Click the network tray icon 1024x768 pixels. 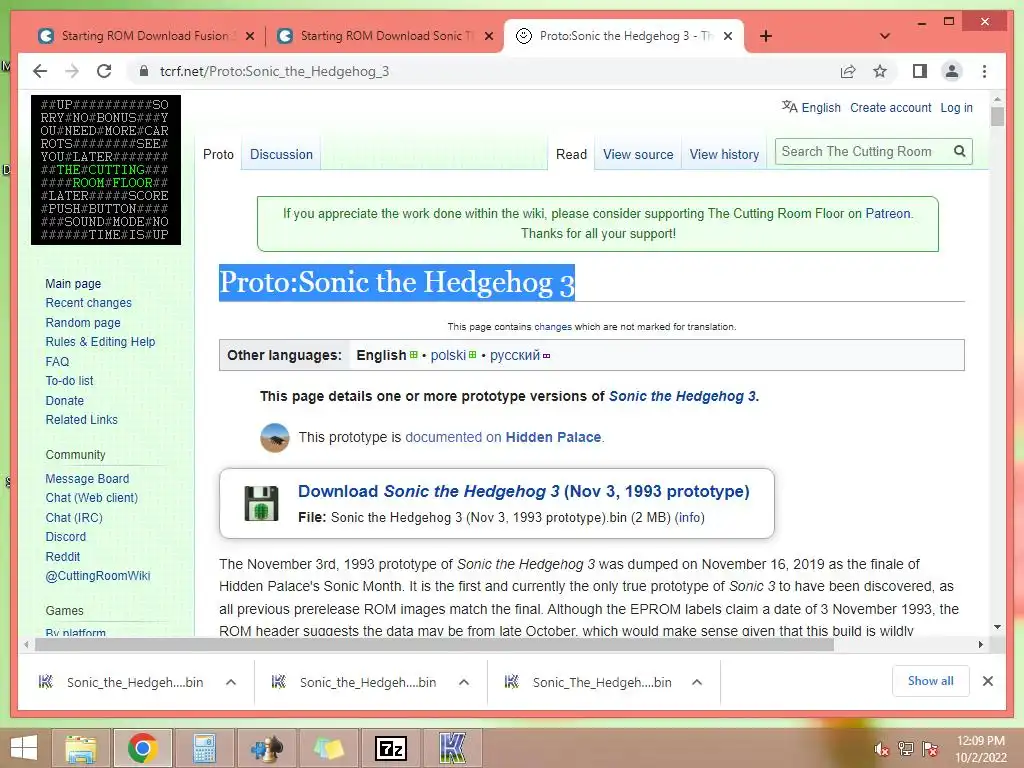tap(905, 749)
